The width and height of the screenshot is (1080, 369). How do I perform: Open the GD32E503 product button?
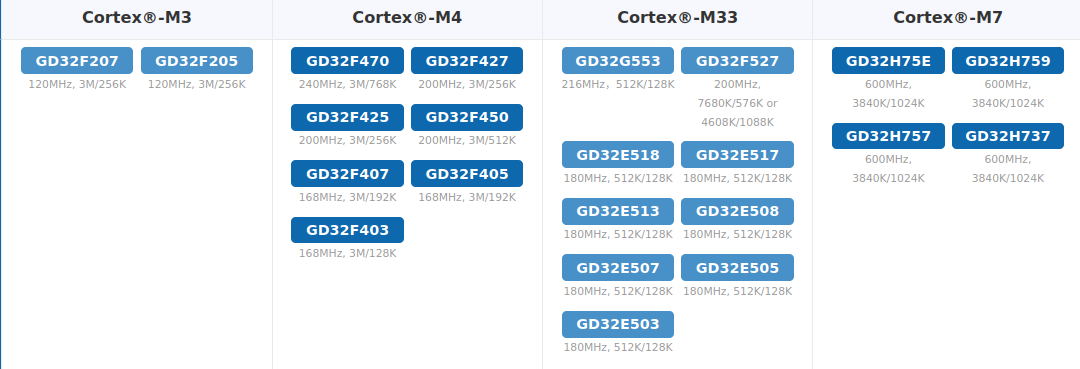[x=618, y=324]
